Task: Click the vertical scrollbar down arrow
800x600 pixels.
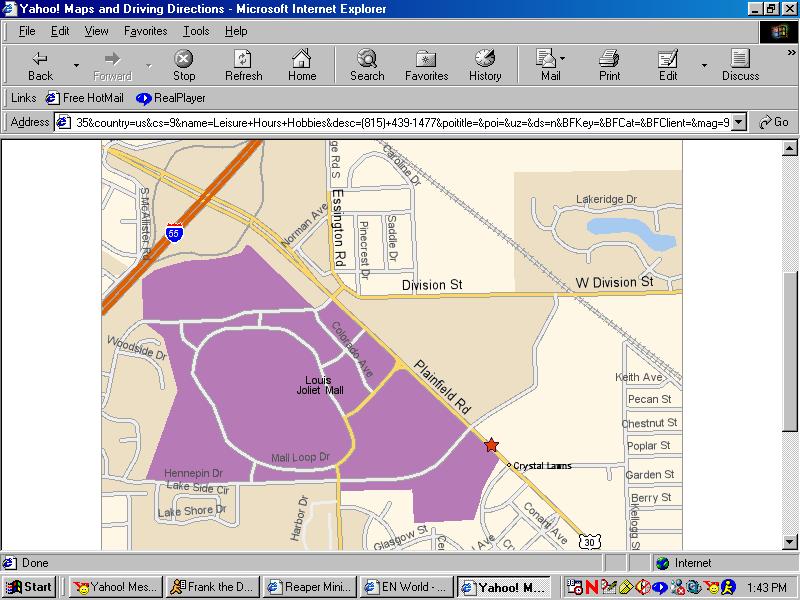Action: pyautogui.click(x=790, y=542)
